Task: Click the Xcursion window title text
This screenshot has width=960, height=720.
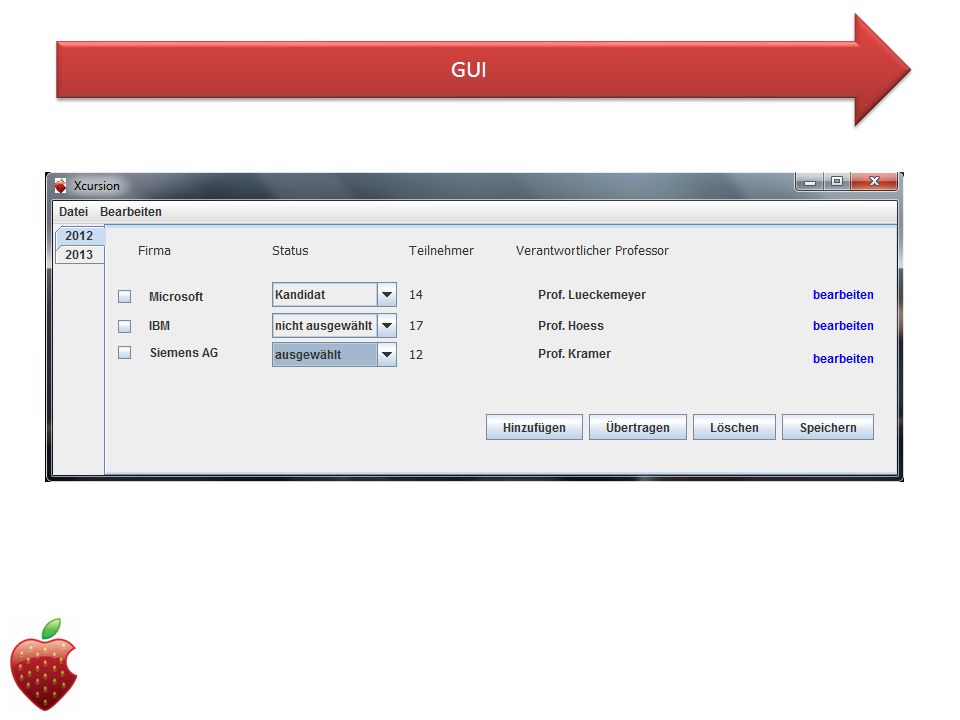Action: 97,186
